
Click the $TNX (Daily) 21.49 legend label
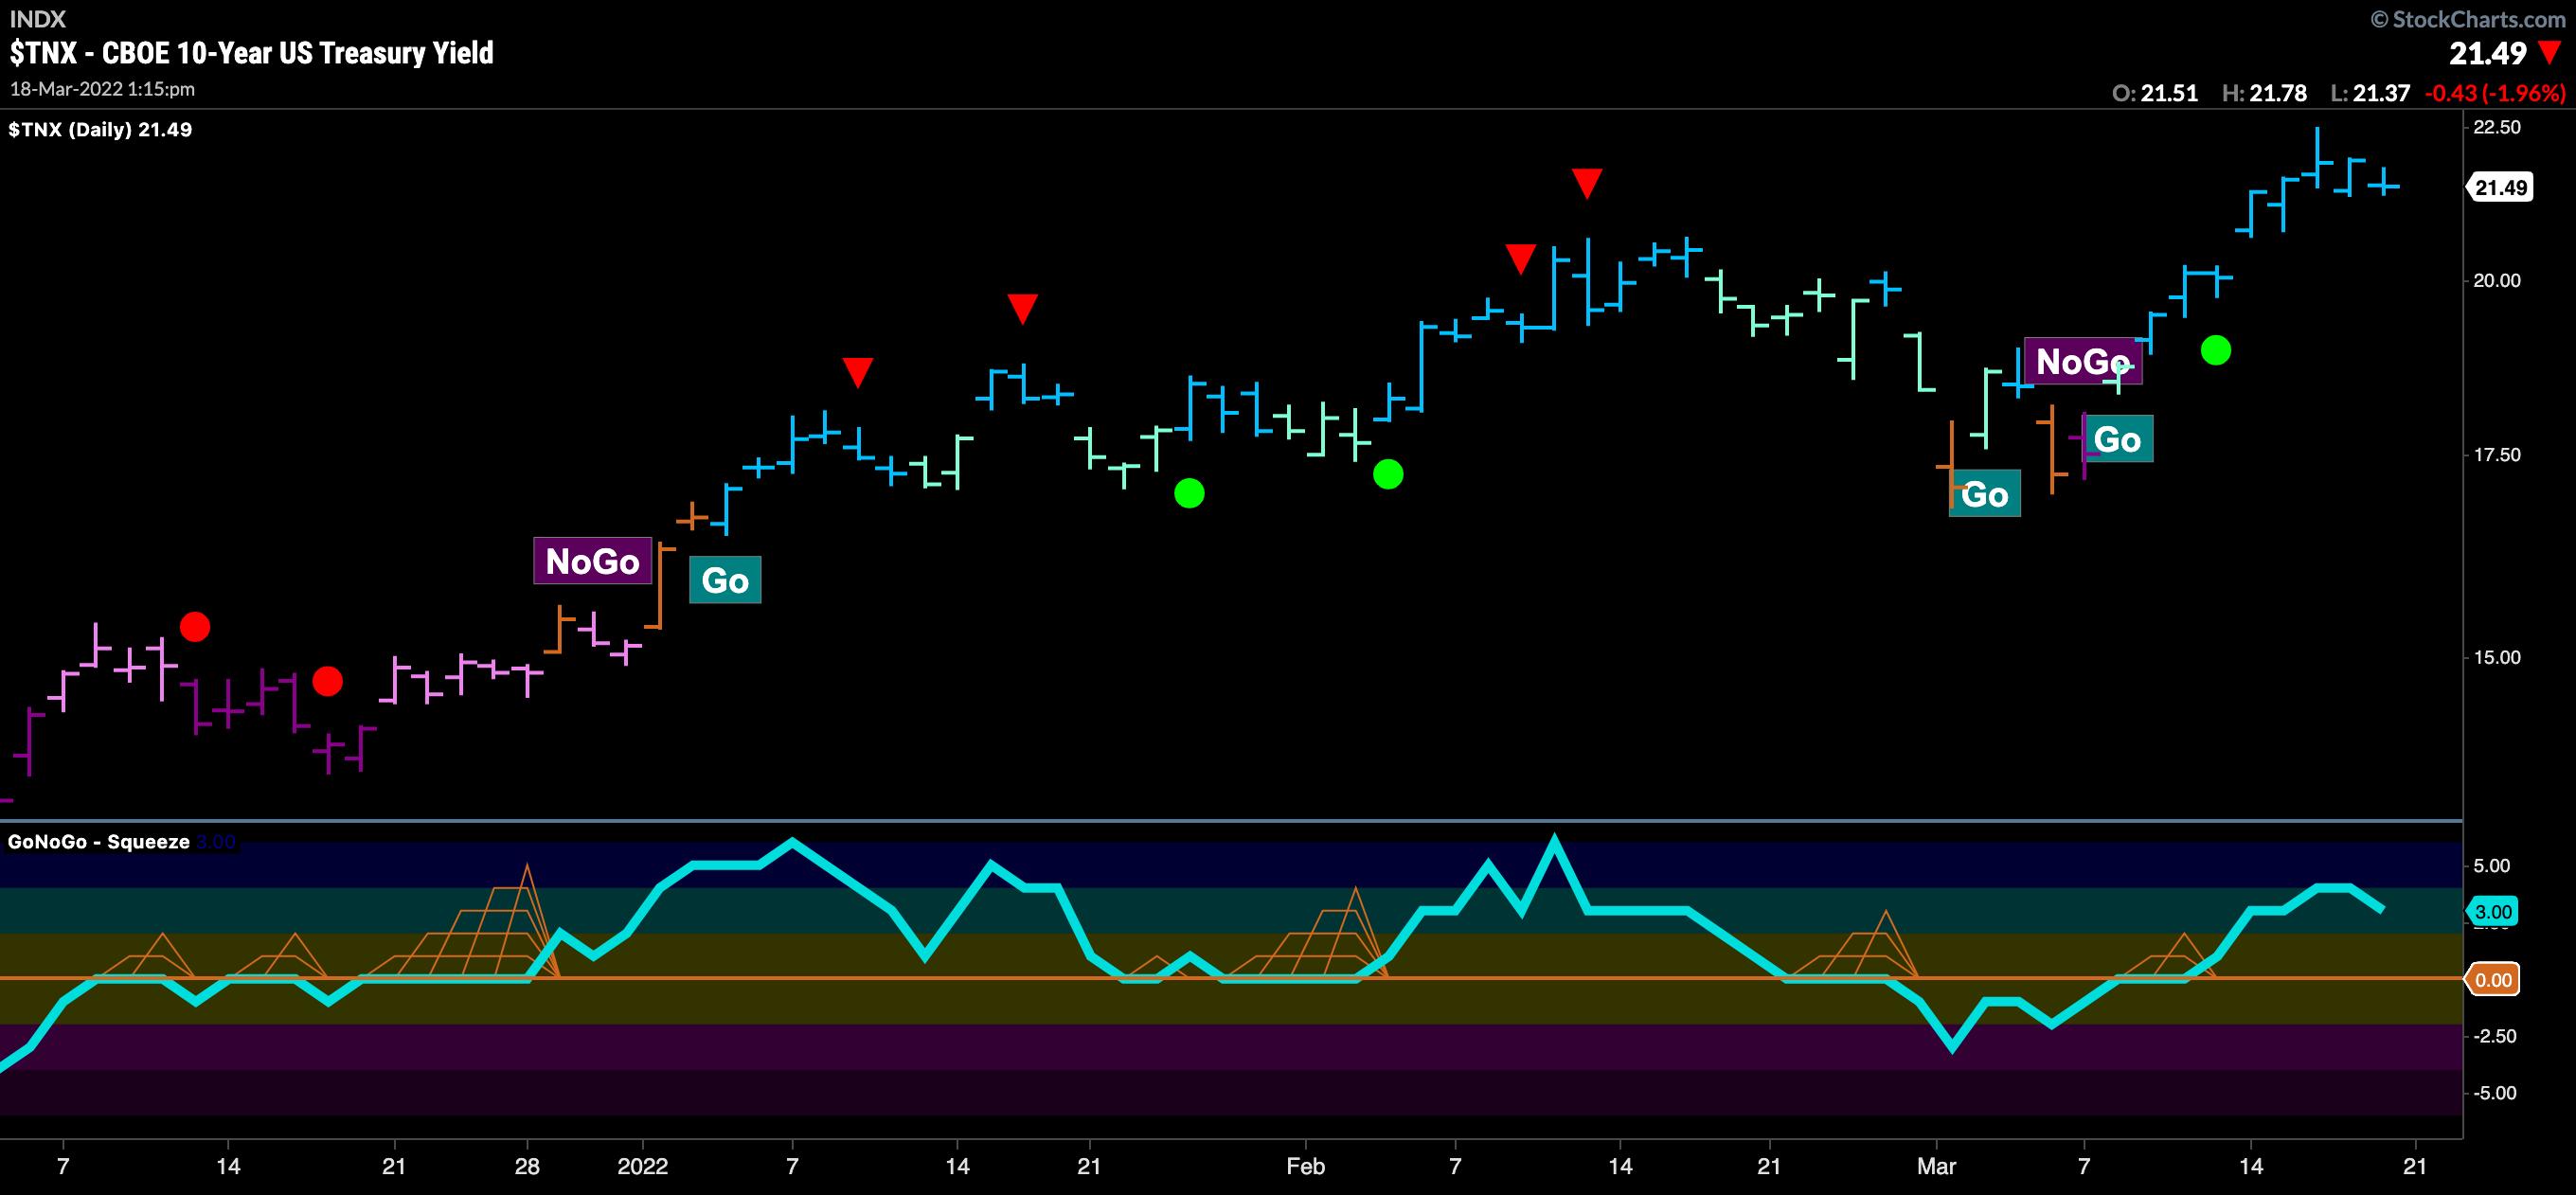click(100, 130)
